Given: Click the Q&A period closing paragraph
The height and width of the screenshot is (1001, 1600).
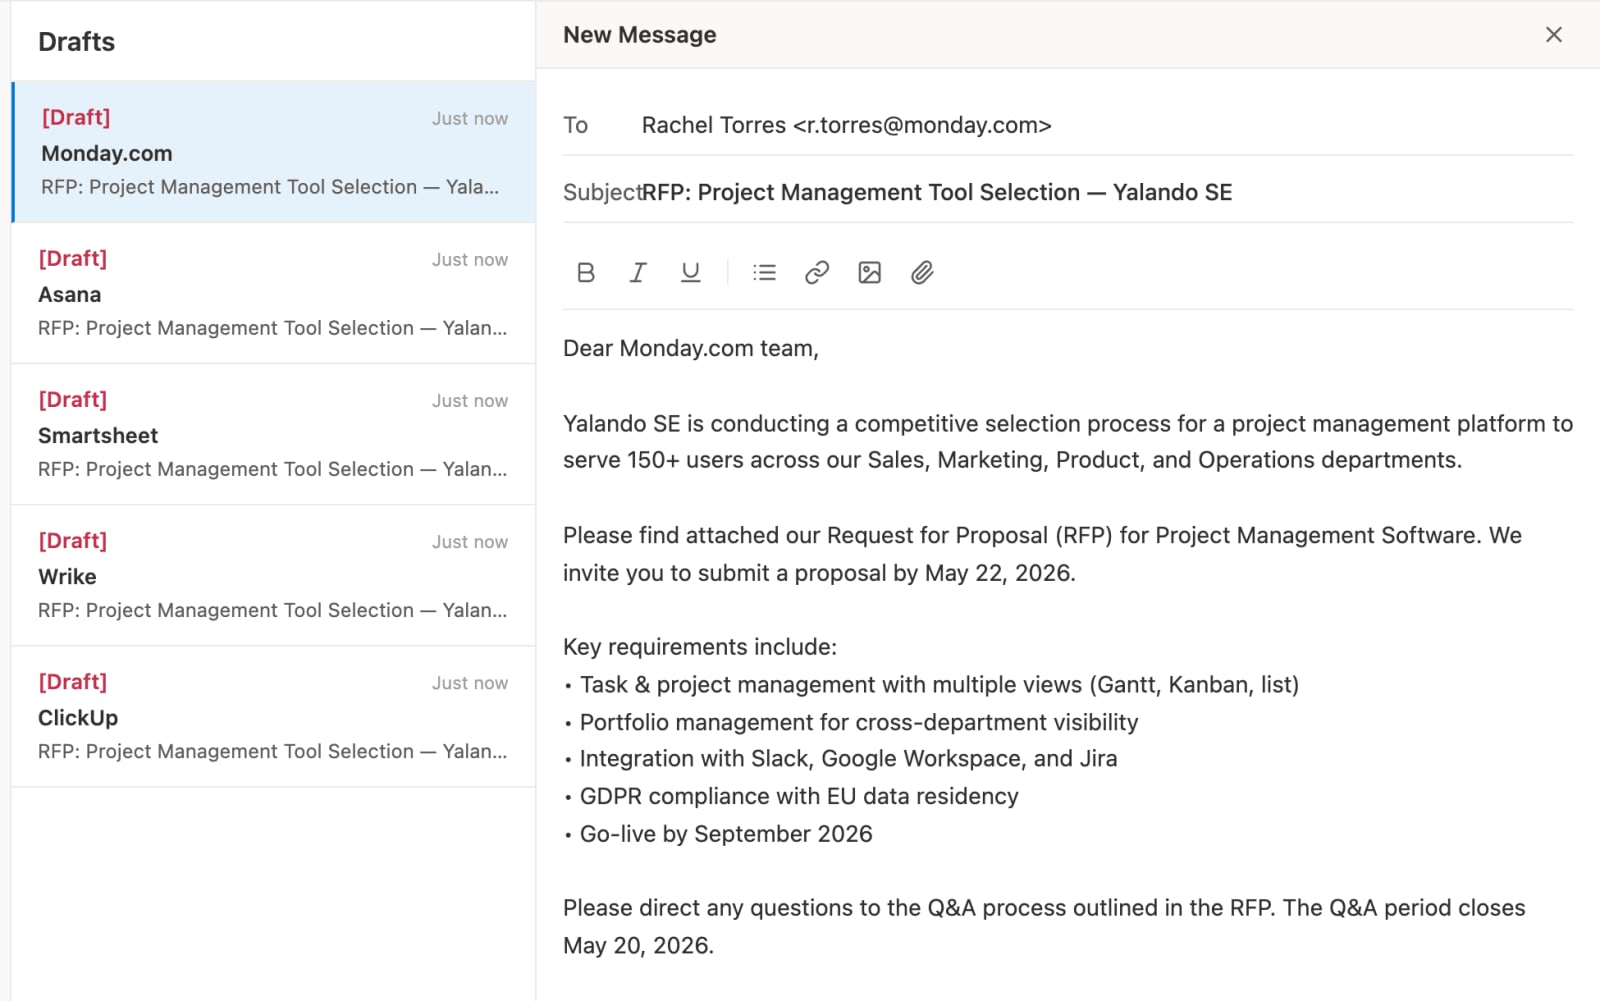Looking at the screenshot, I should click(1044, 927).
